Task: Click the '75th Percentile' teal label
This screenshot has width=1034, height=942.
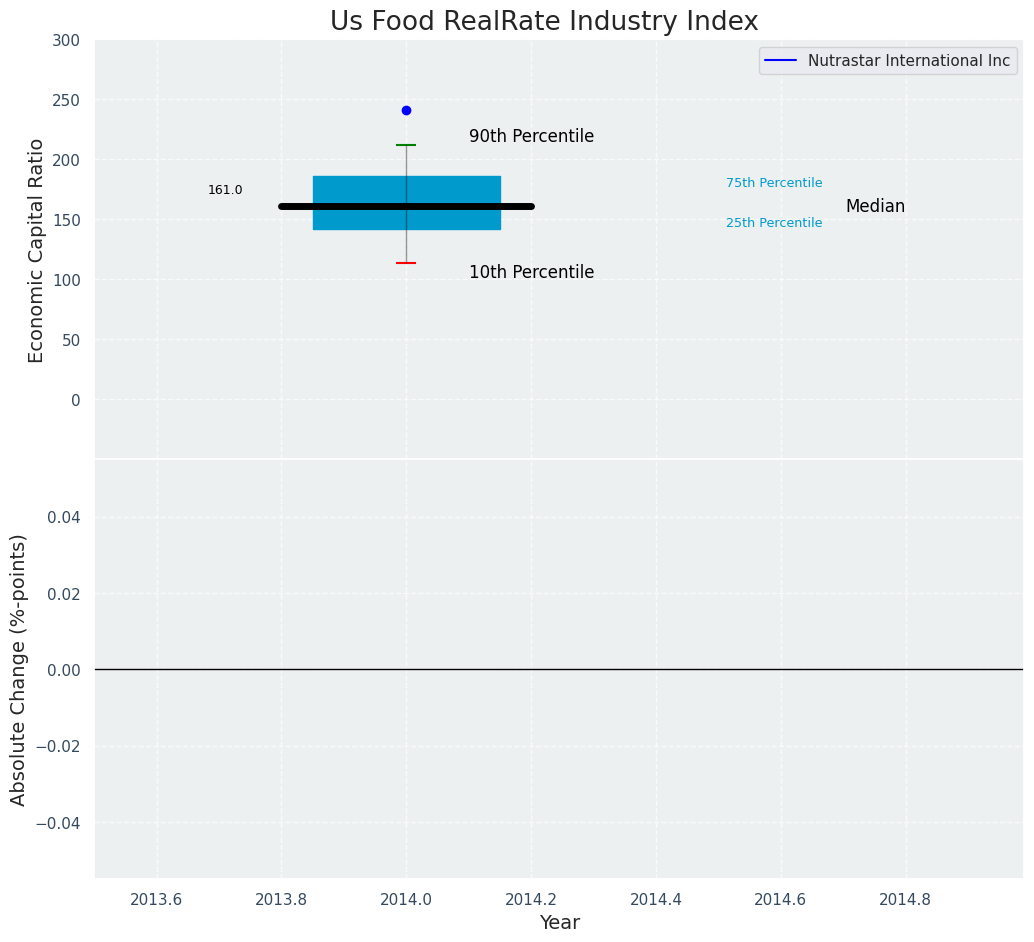Action: [x=774, y=183]
